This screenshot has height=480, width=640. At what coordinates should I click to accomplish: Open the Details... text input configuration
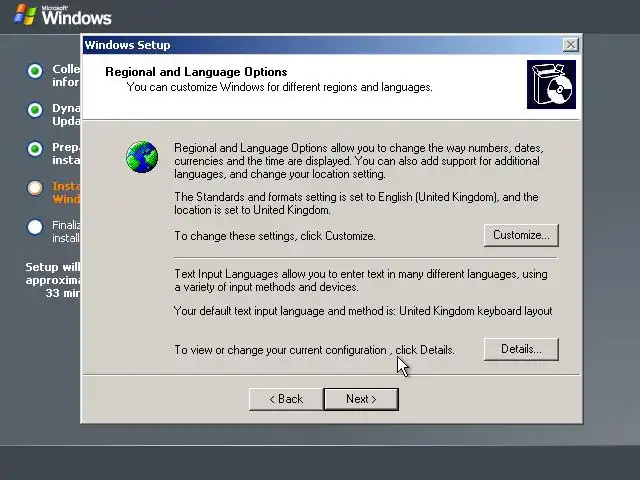(521, 349)
